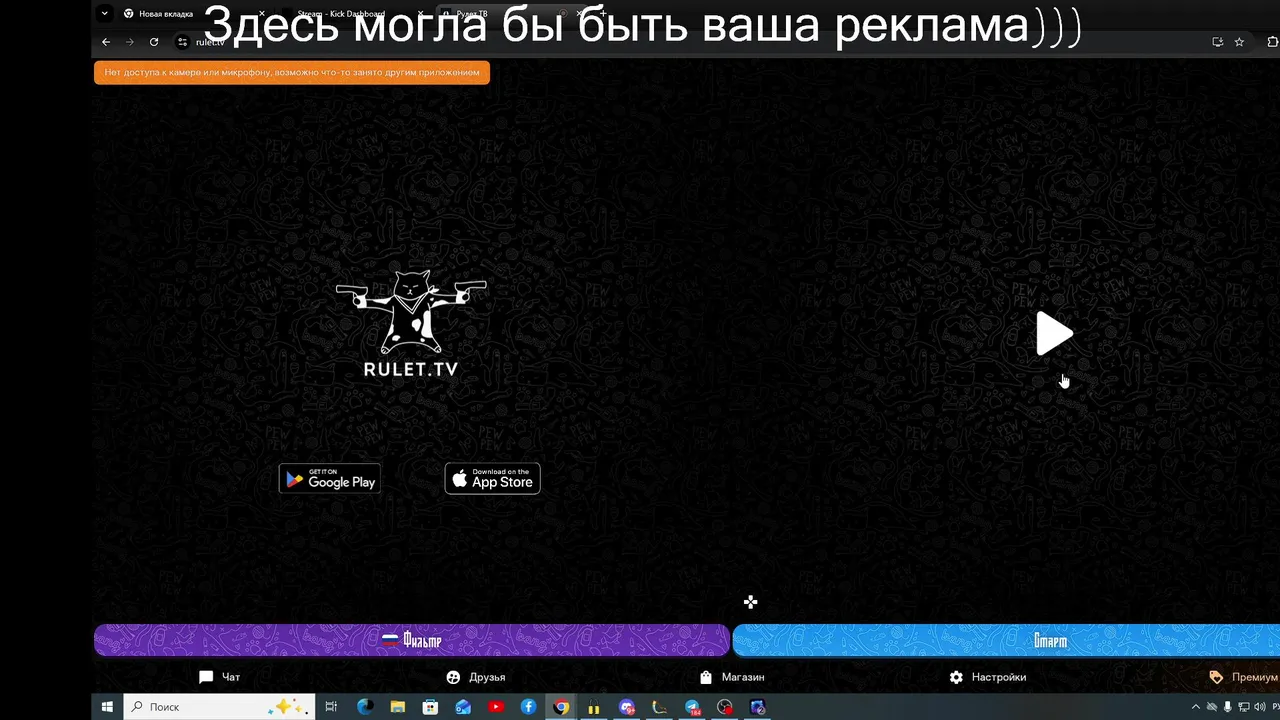Screen dimensions: 1280x720
Task: Open the Windows Start menu
Action: pos(107,707)
